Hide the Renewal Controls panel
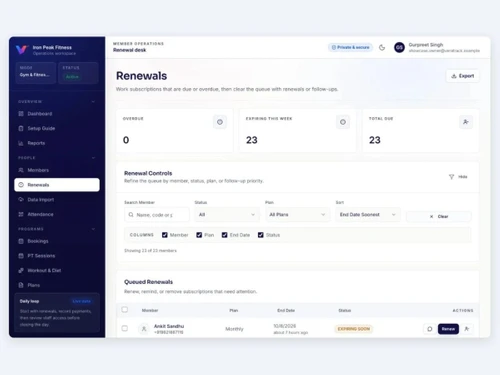The image size is (500, 375). click(x=458, y=177)
